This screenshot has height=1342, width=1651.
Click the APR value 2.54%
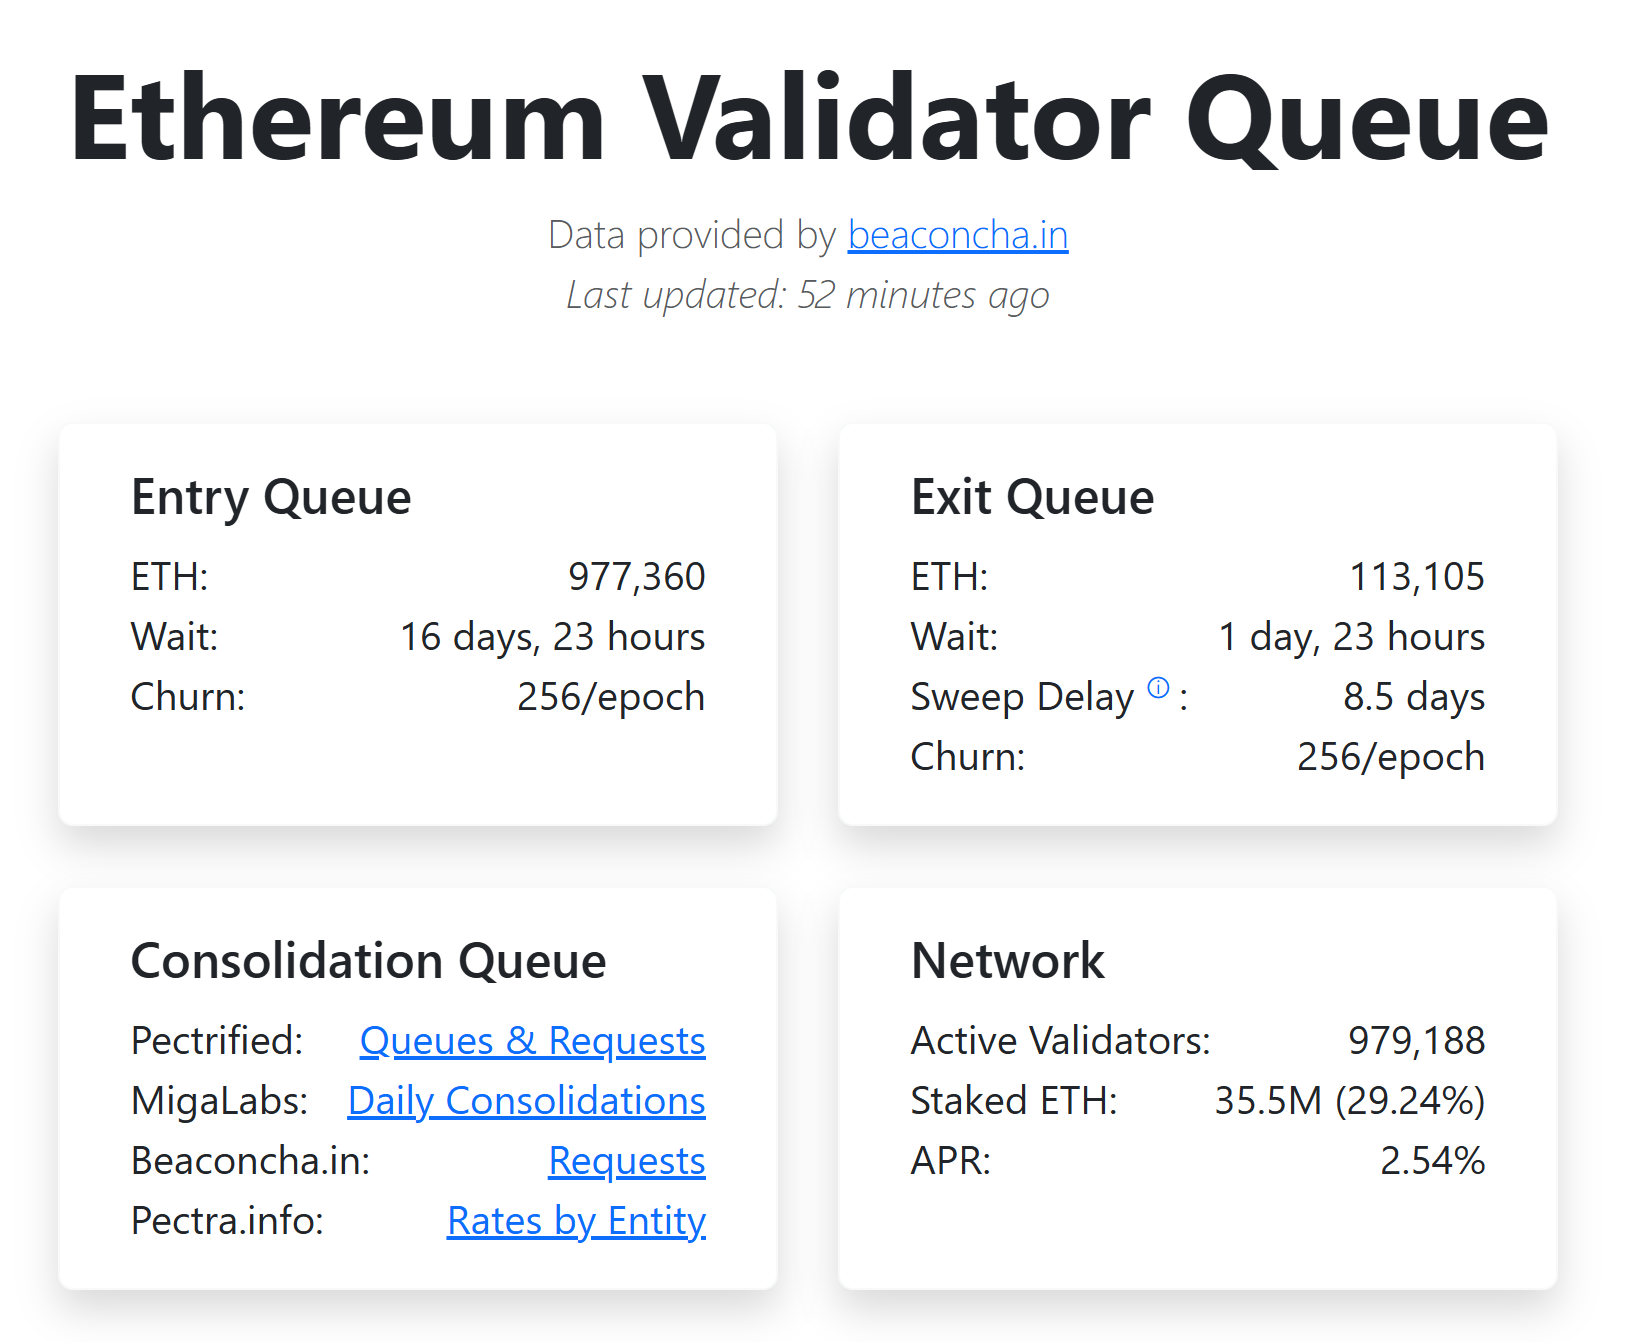(x=1432, y=1161)
